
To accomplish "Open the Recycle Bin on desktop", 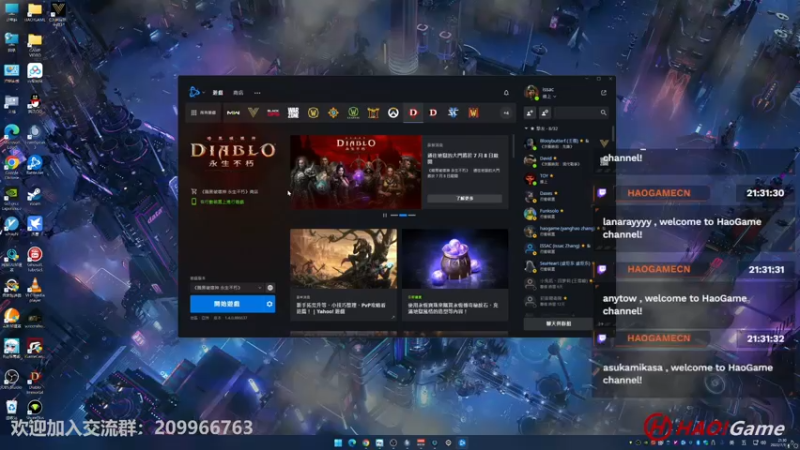I will [12, 410].
